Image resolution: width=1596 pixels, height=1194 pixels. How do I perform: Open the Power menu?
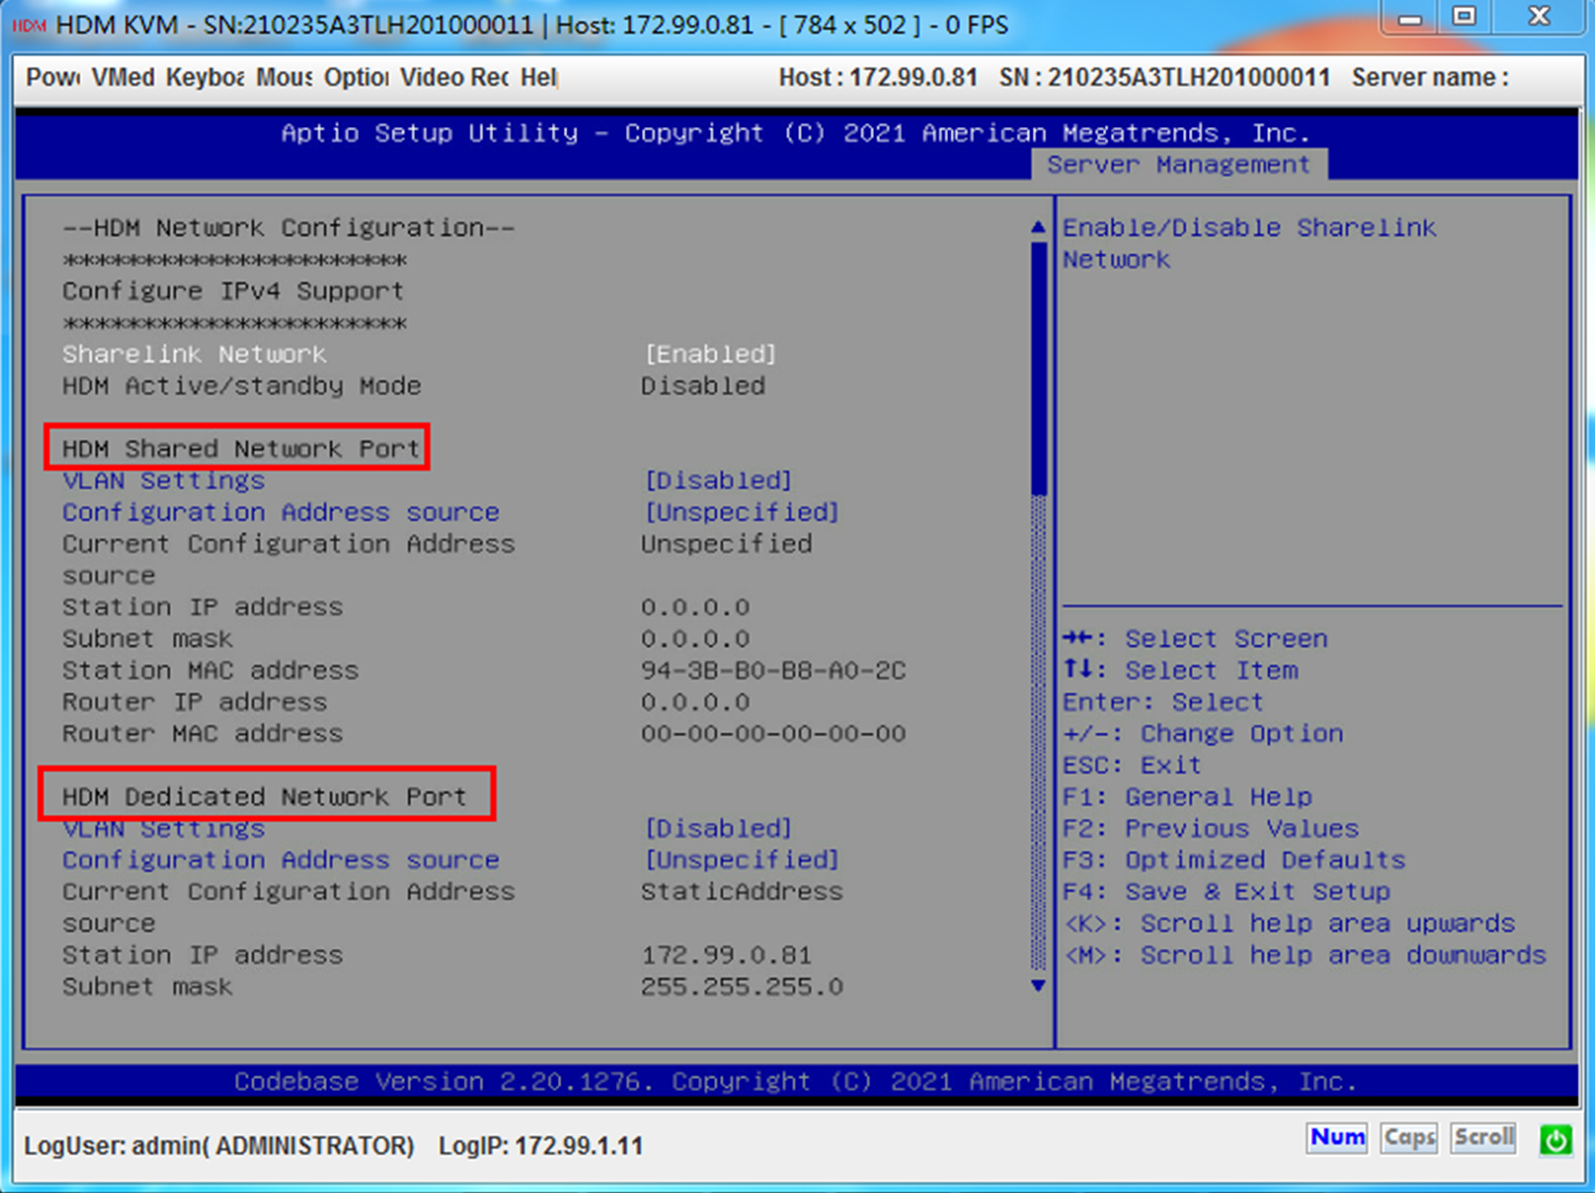53,77
